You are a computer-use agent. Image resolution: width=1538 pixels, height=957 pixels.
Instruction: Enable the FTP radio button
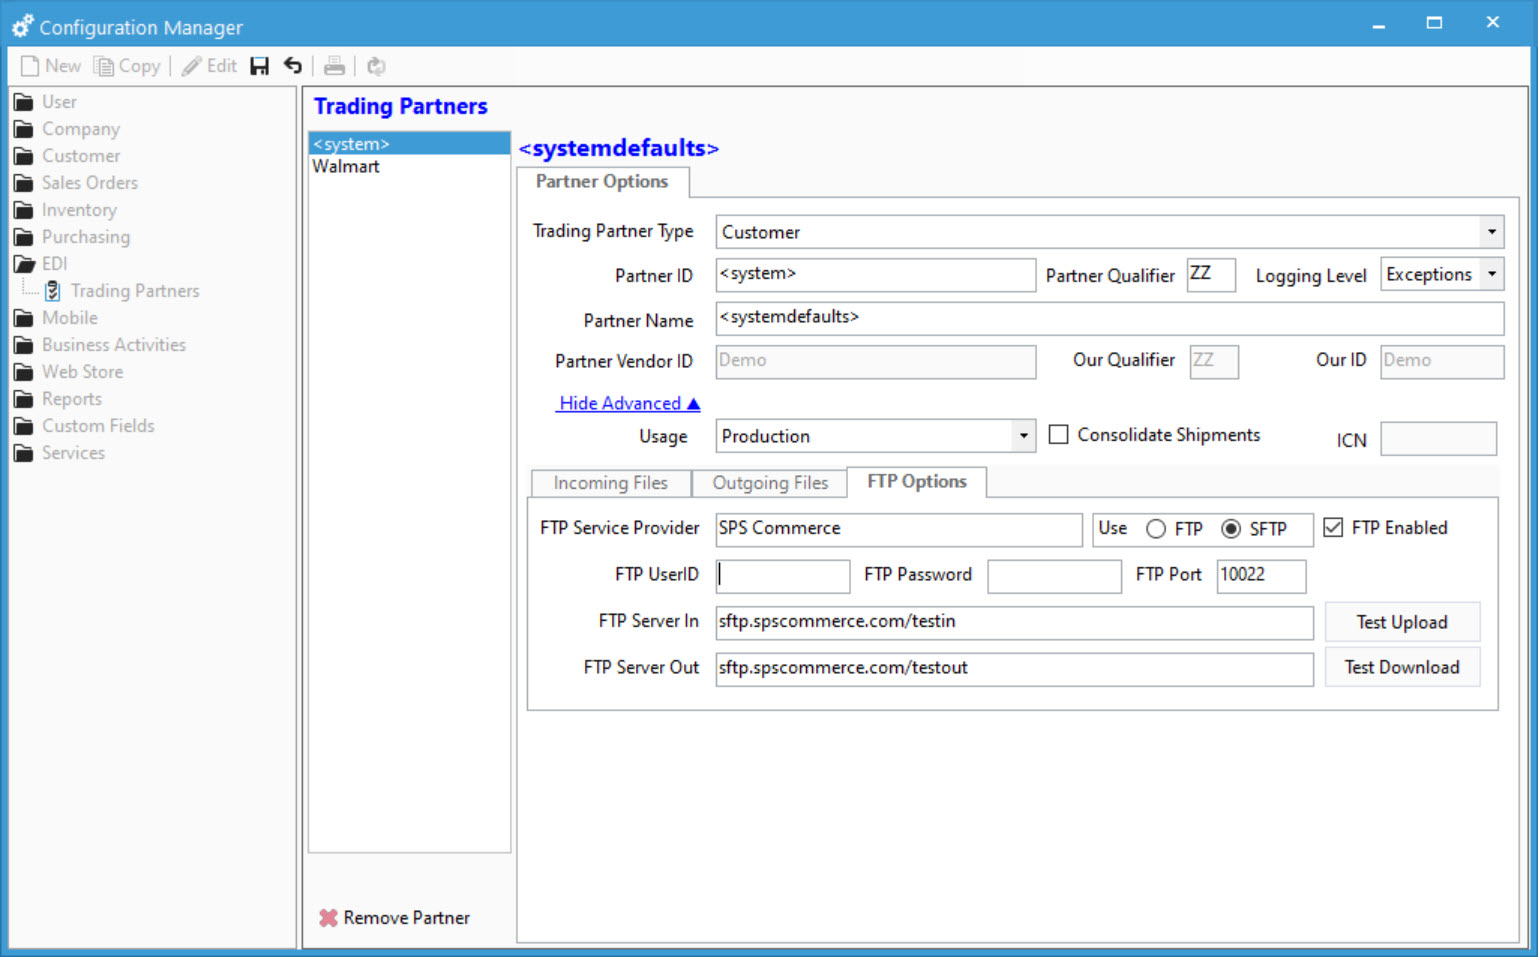click(x=1156, y=529)
